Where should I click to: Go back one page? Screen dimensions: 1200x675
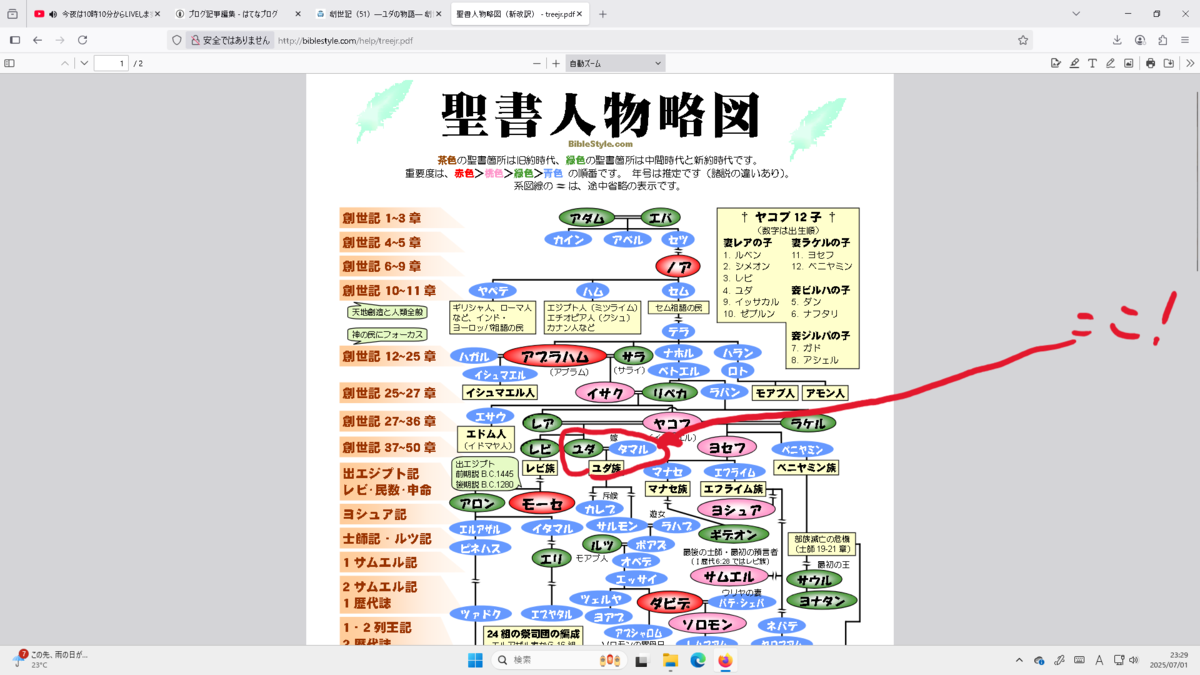click(37, 40)
